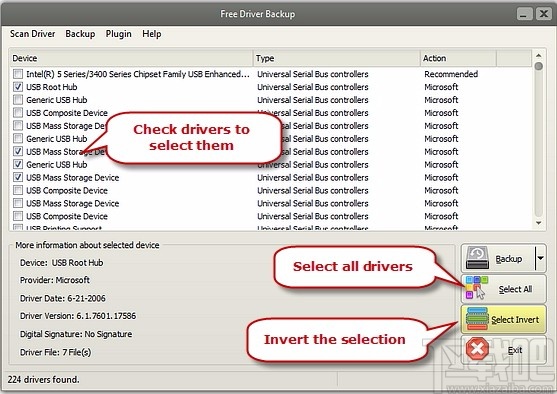Image resolution: width=557 pixels, height=394 pixels.
Task: Click the driver list scrollbar thumb
Action: [539, 66]
